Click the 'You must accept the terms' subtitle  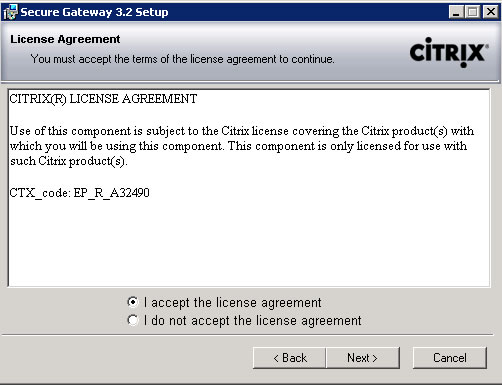[182, 59]
